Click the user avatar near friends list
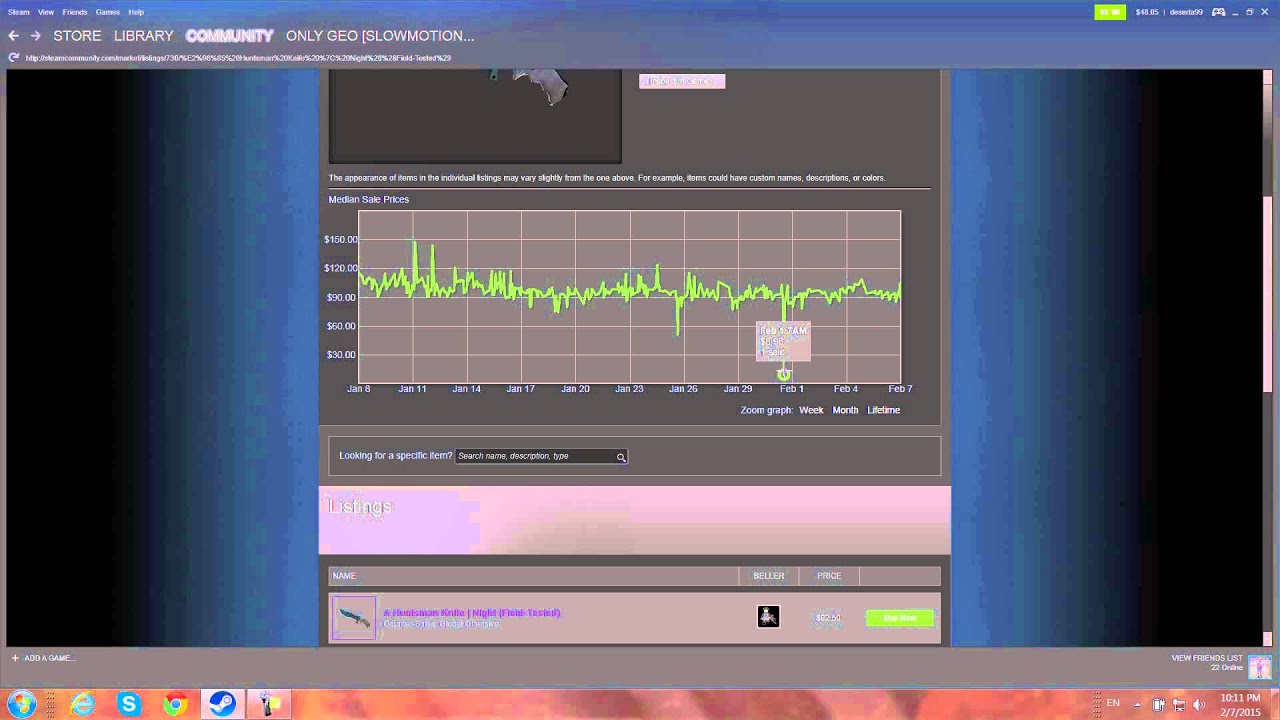 (x=1259, y=667)
